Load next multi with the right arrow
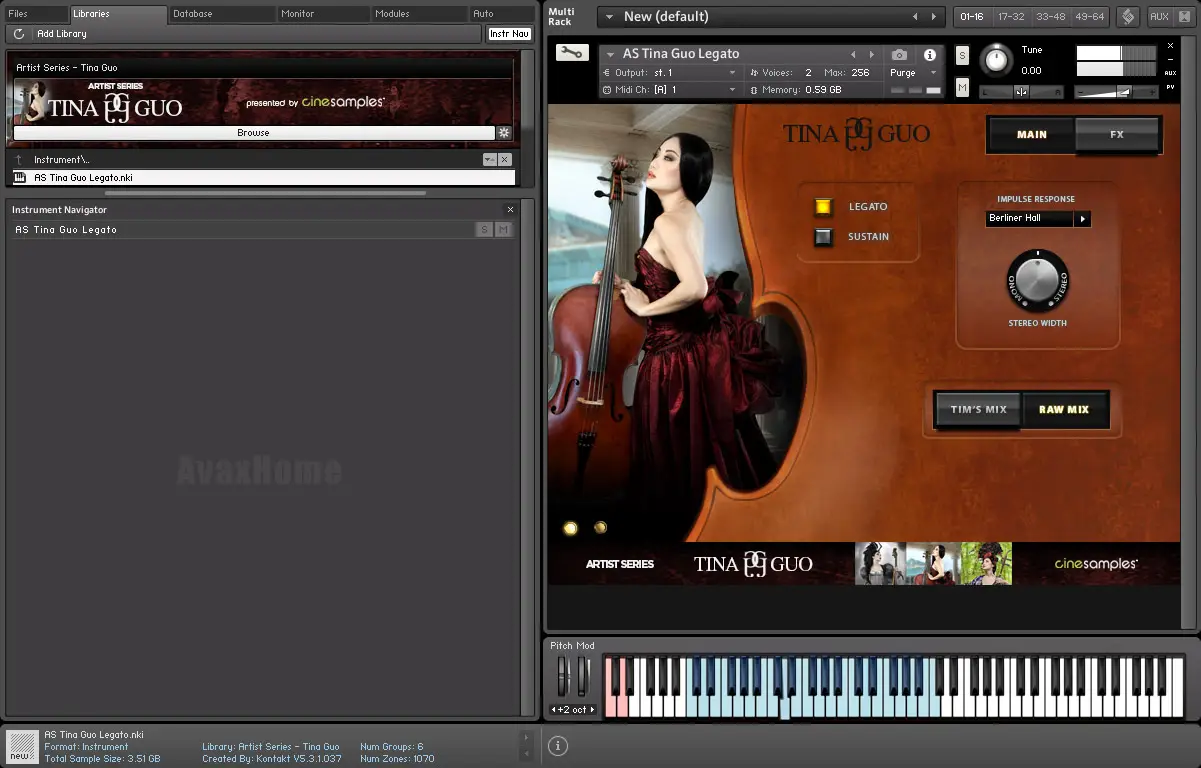This screenshot has height=768, width=1201. [x=934, y=17]
